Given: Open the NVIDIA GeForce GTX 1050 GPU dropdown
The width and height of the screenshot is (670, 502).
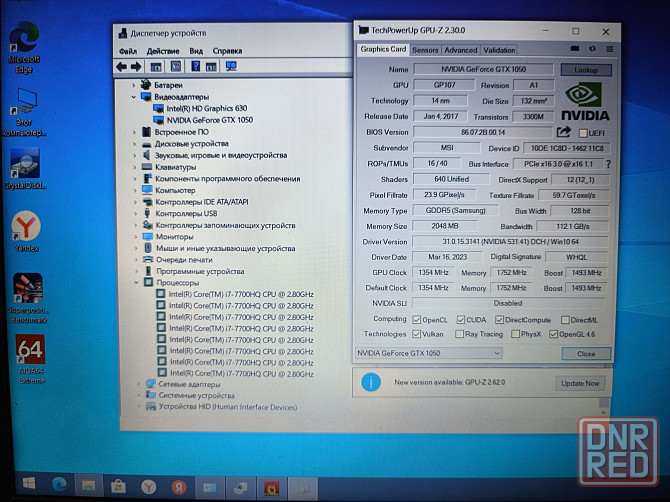Looking at the screenshot, I should click(429, 353).
